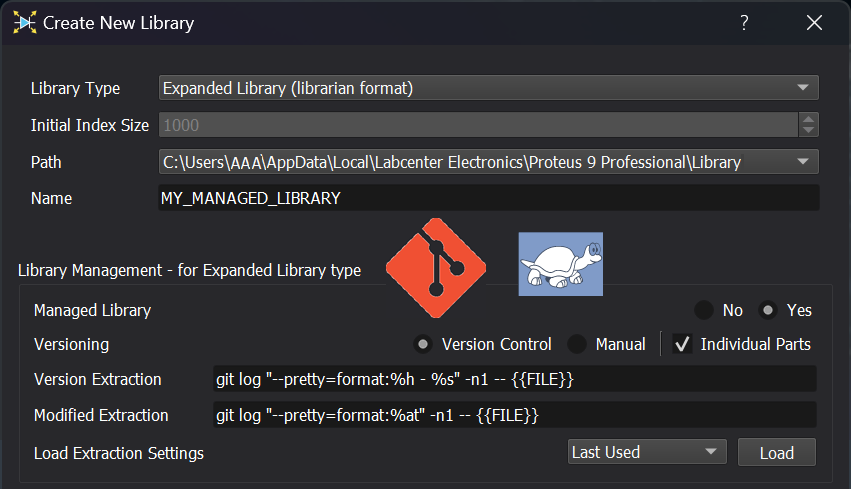Open the help question mark button

[x=744, y=23]
